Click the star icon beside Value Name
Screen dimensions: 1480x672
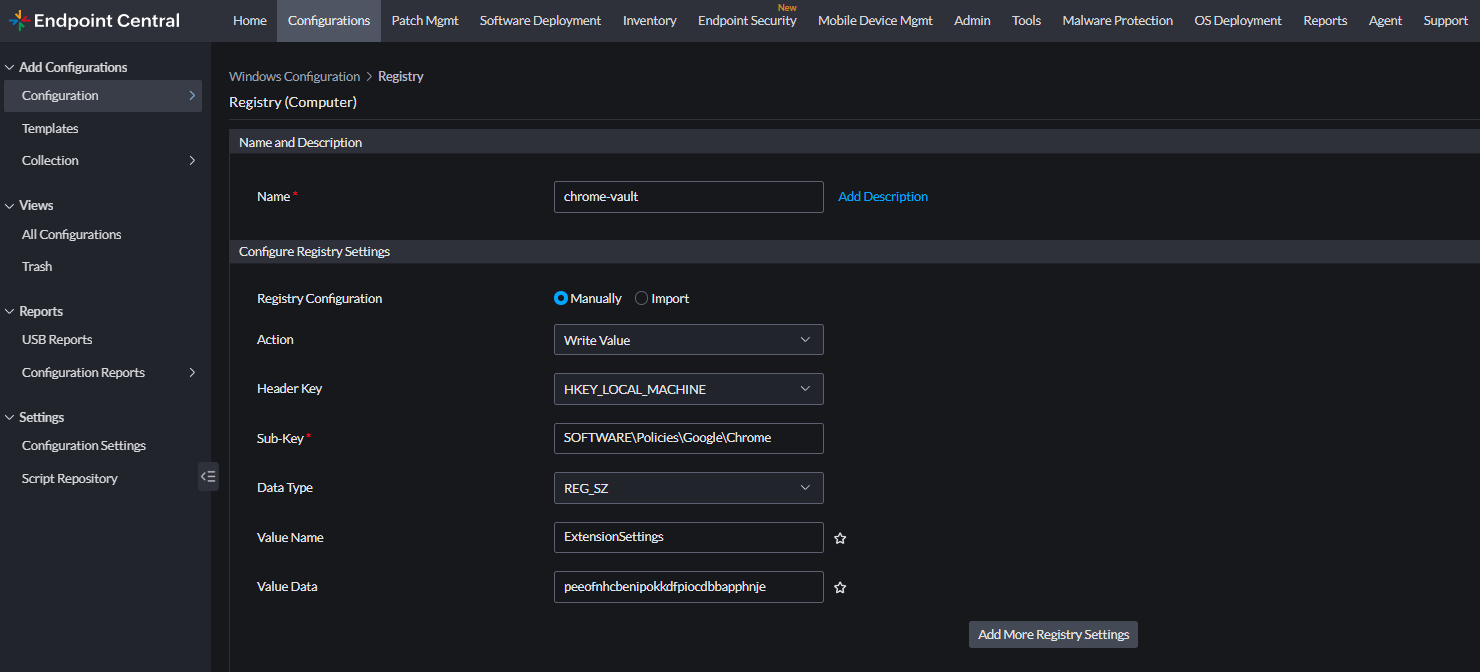point(840,538)
